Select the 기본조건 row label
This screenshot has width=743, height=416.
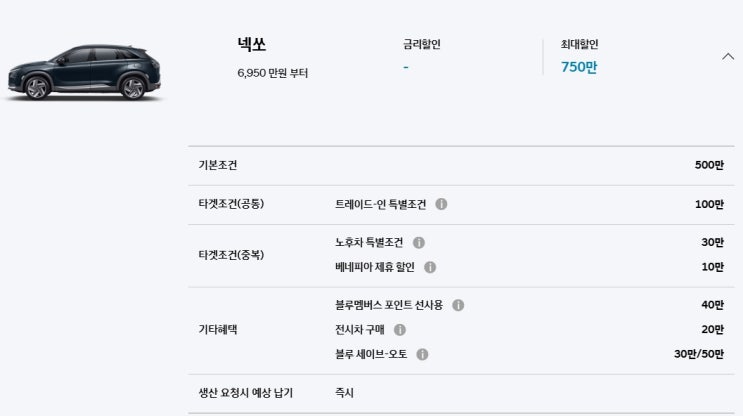218,165
